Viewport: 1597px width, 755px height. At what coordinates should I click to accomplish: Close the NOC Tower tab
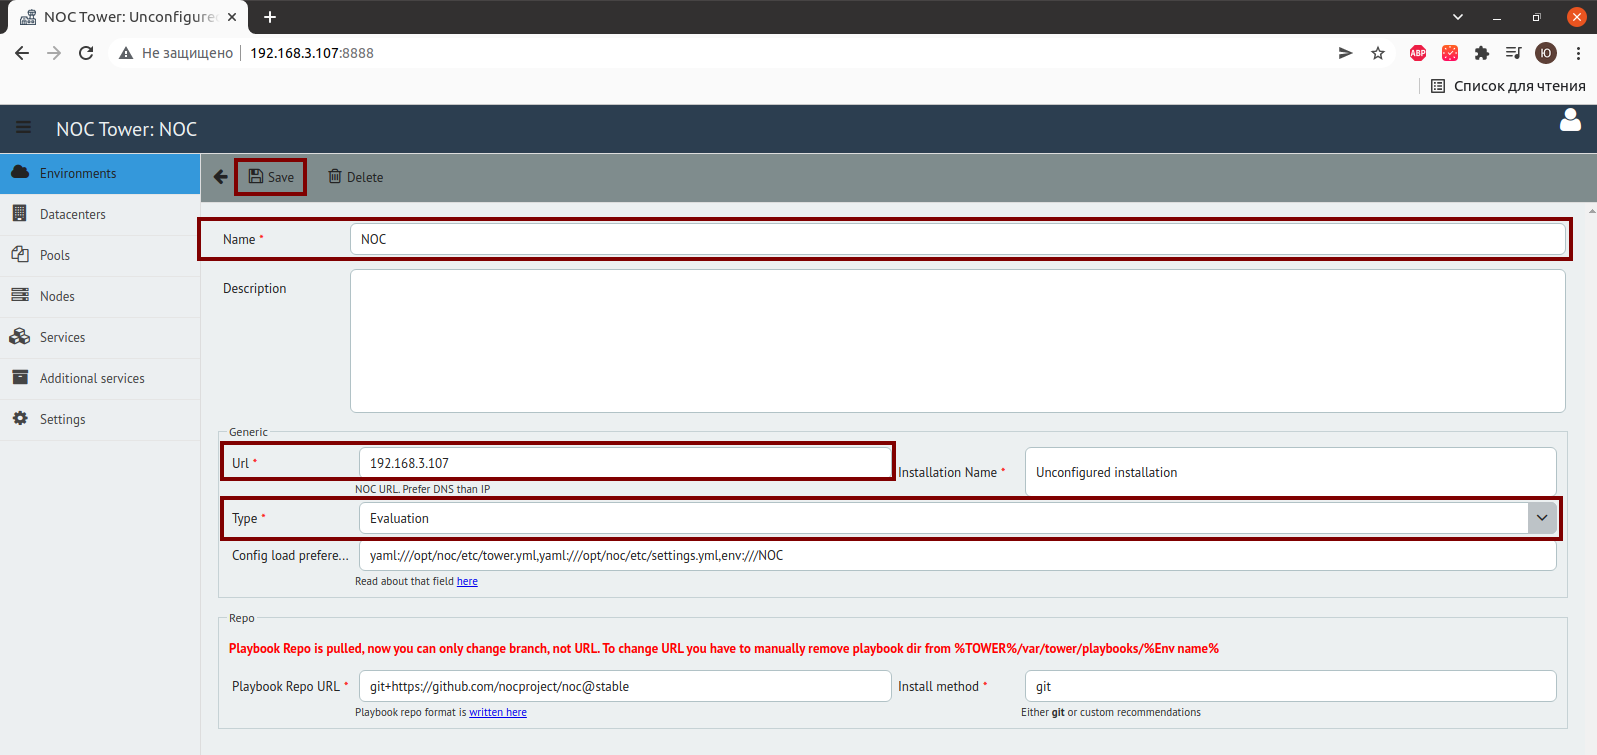tap(232, 17)
